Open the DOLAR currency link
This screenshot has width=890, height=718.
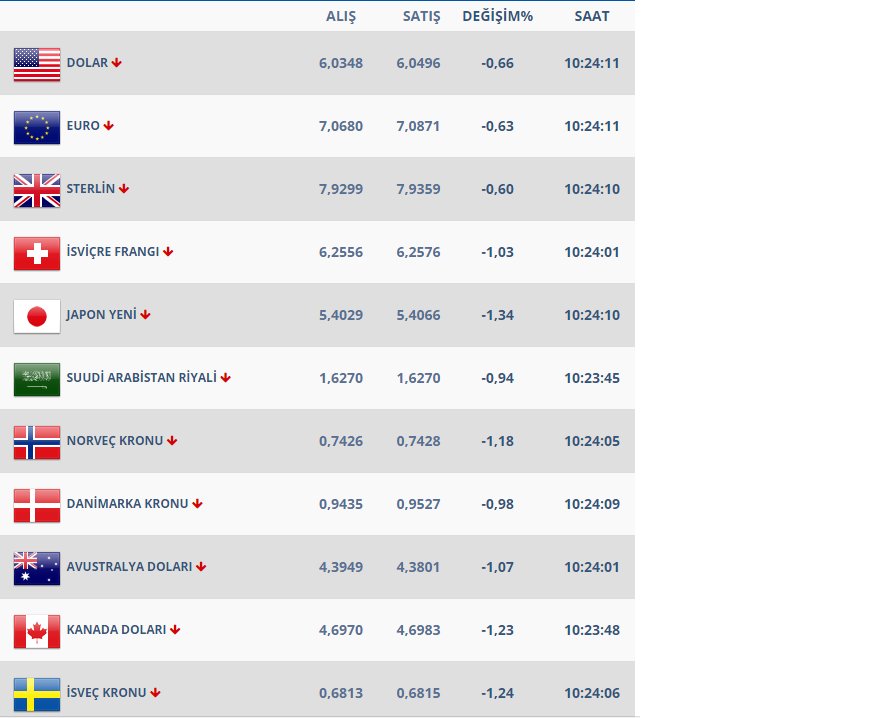coord(87,63)
